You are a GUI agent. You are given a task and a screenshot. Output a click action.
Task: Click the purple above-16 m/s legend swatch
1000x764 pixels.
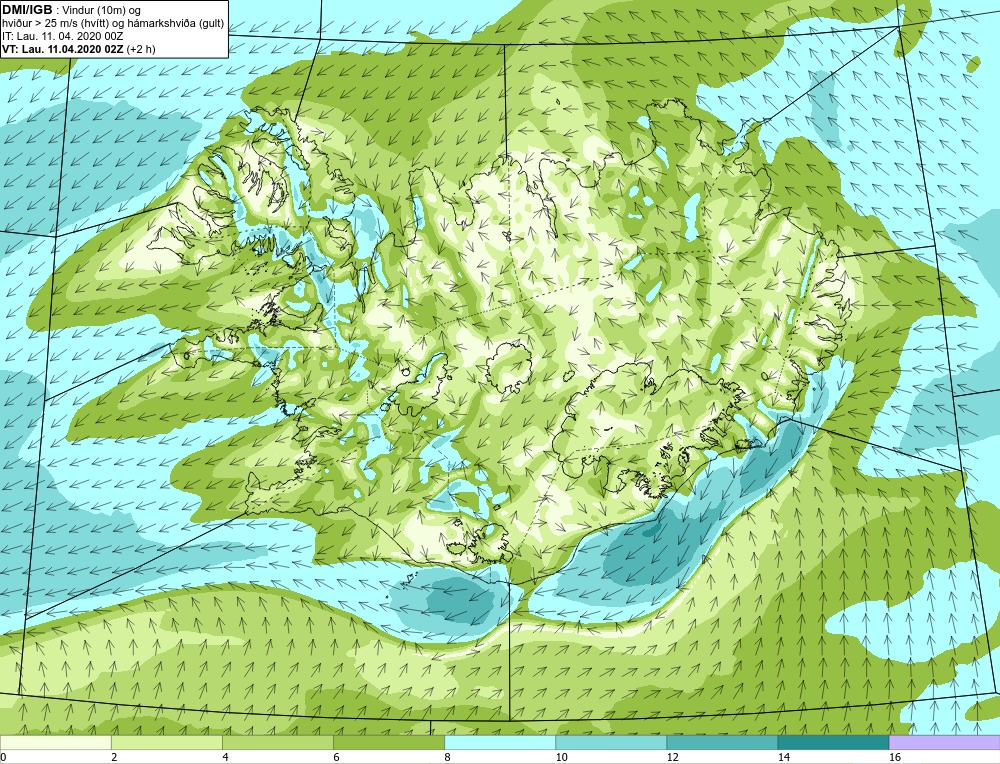point(945,742)
